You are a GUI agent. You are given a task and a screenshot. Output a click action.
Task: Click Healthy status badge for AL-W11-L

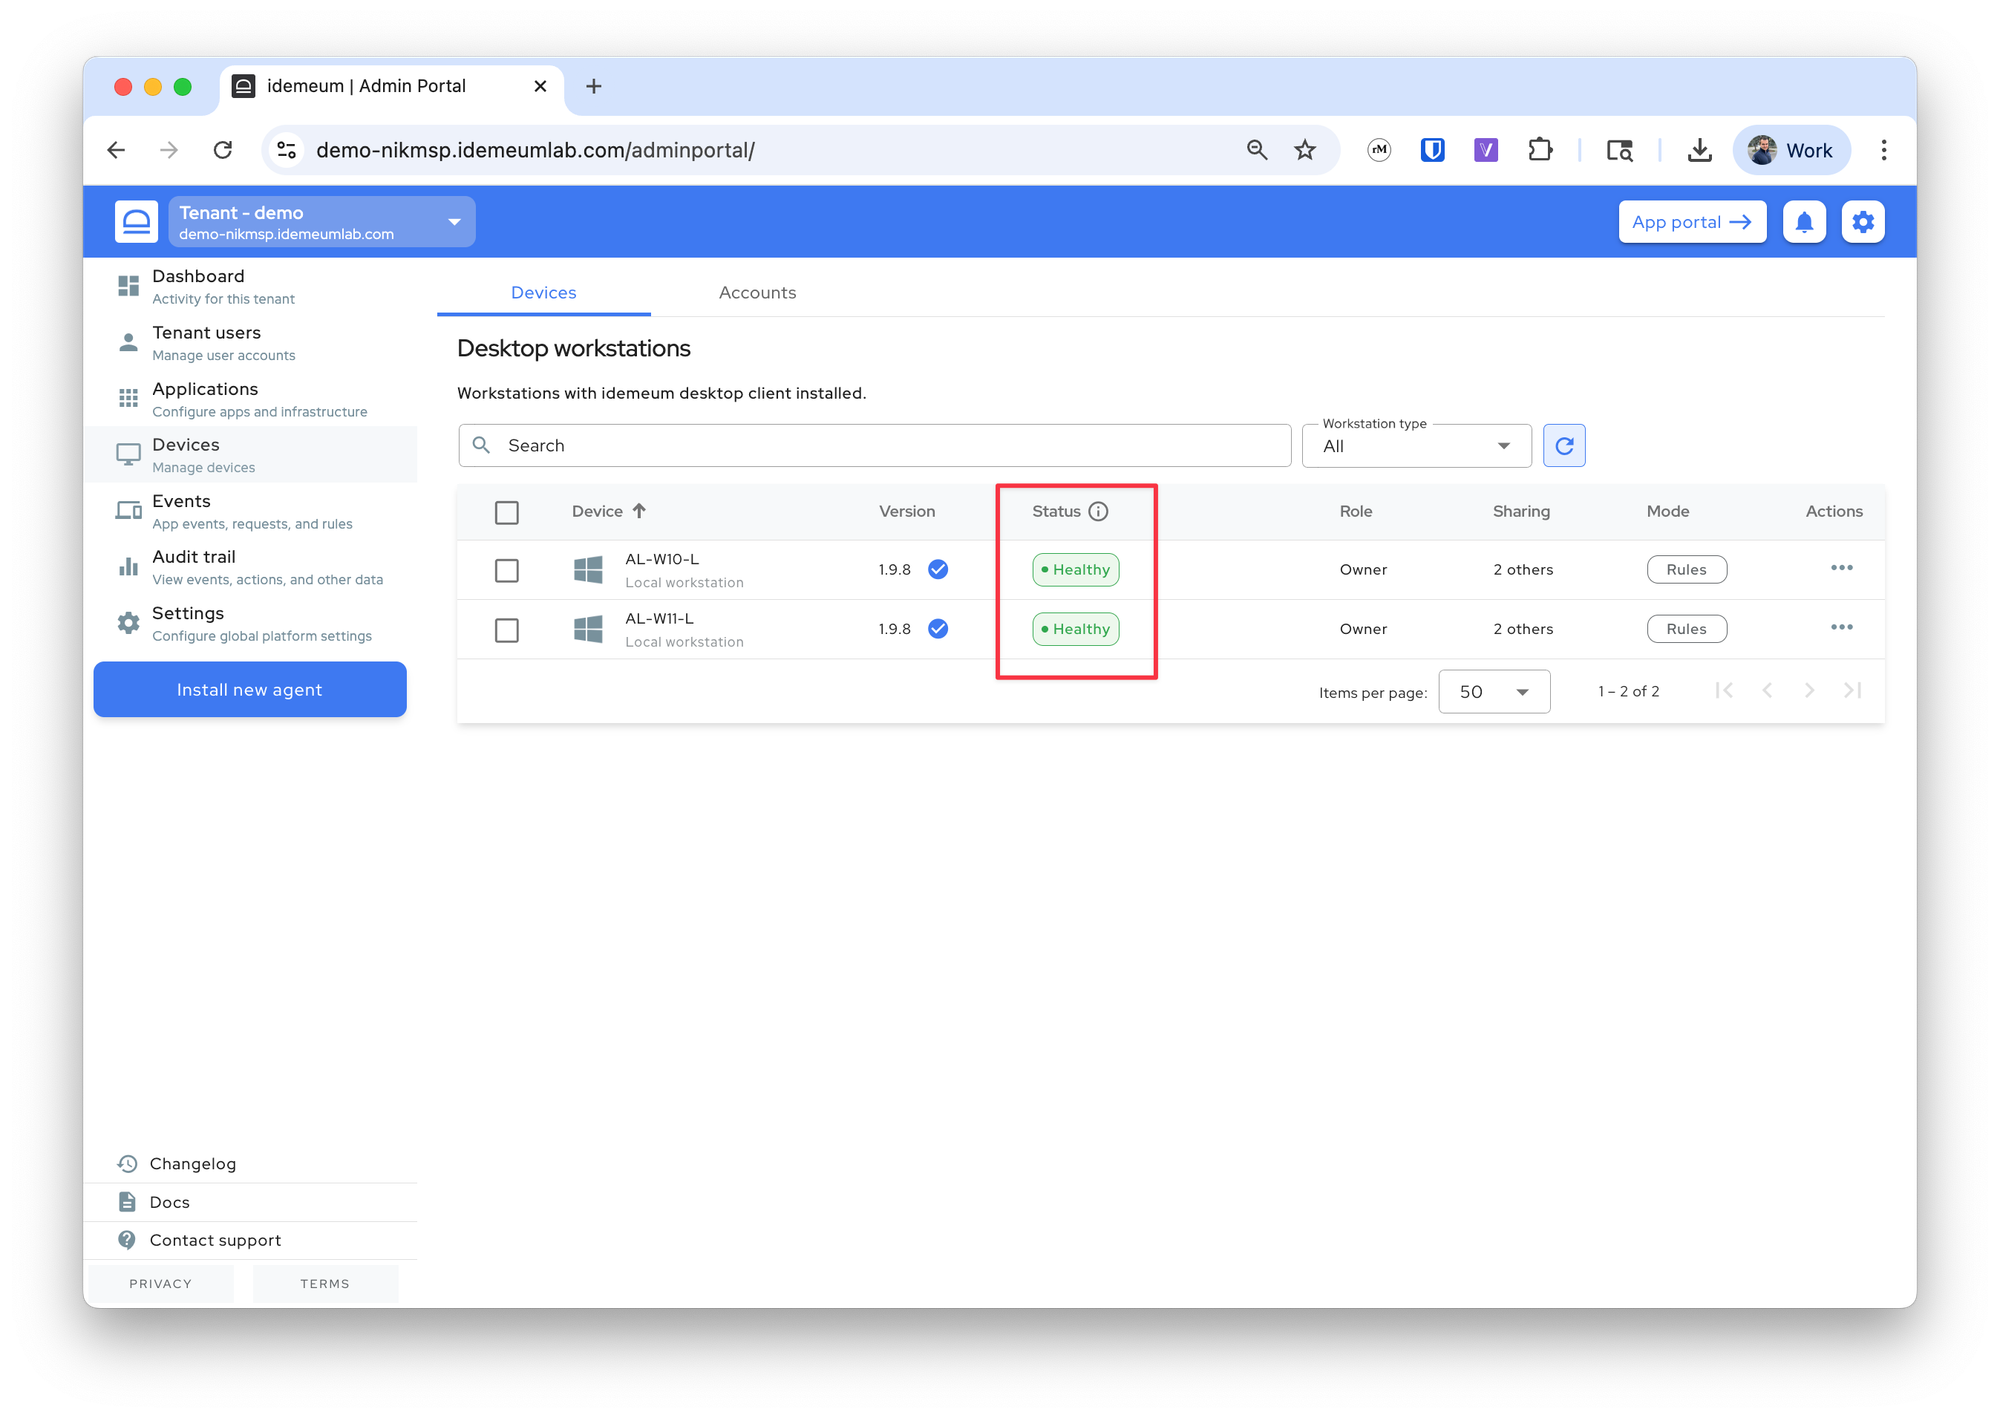click(x=1075, y=629)
